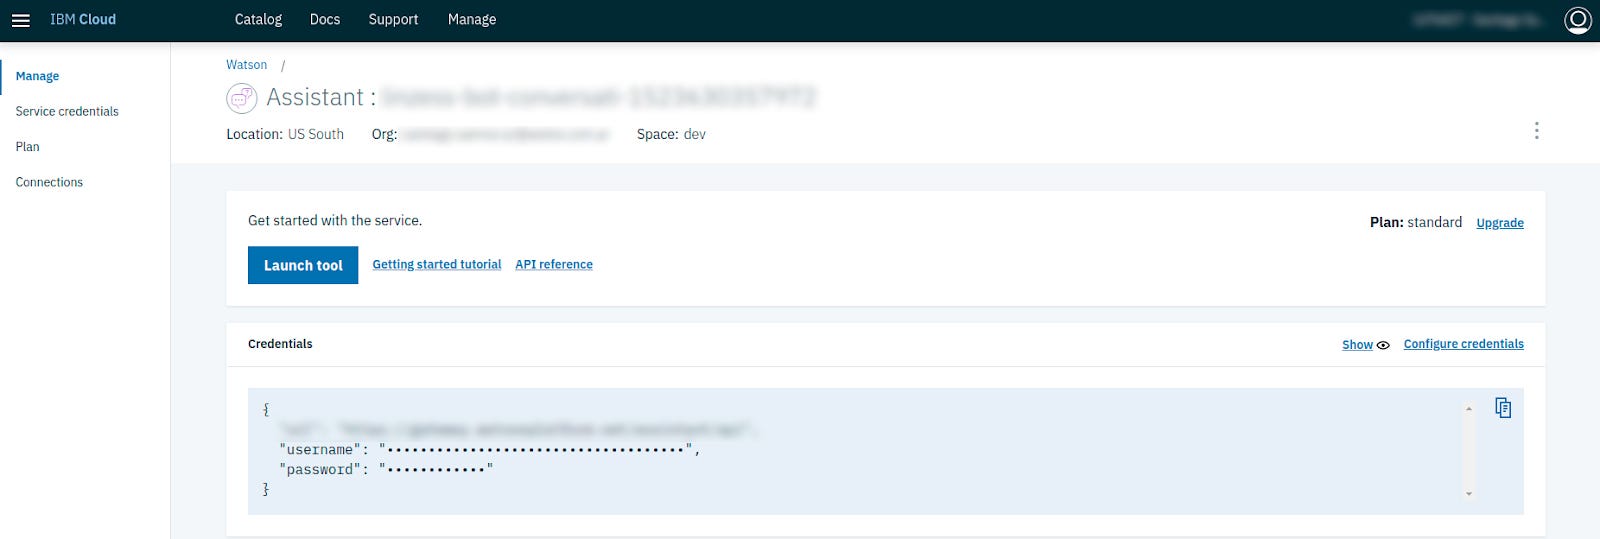1600x539 pixels.
Task: Open the Getting started tutorial link
Action: [x=437, y=265]
